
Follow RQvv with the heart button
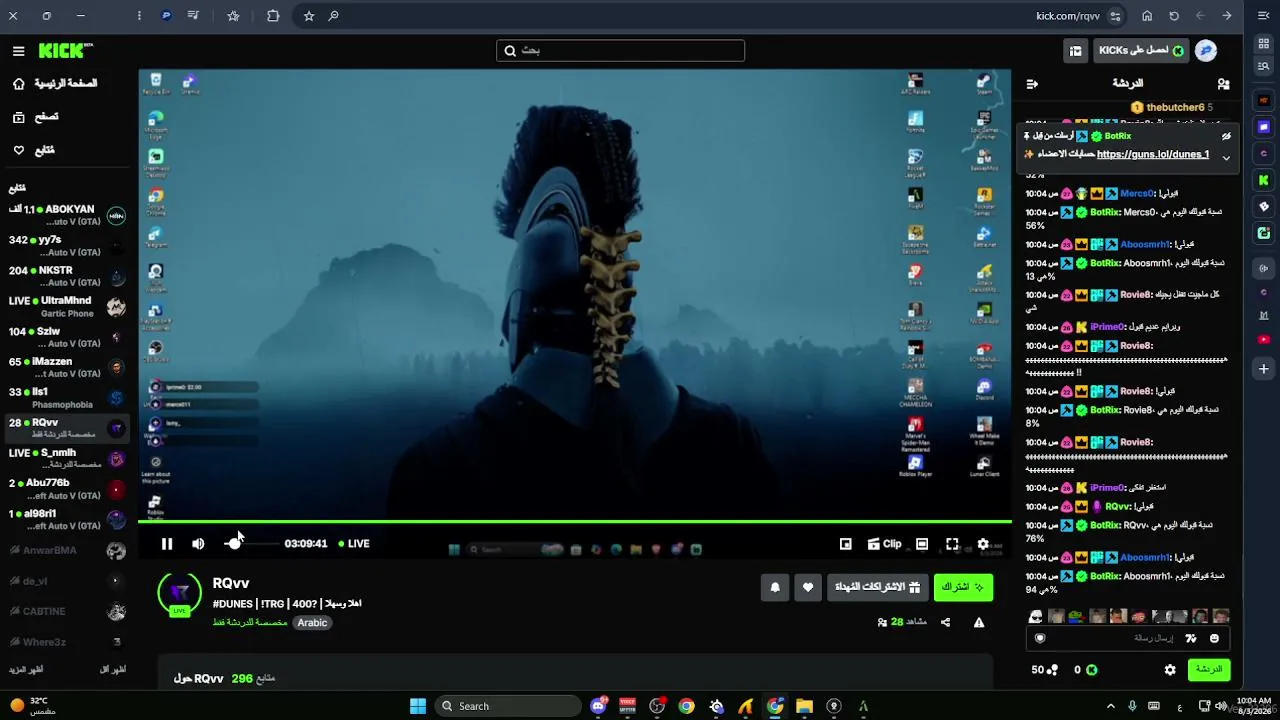pyautogui.click(x=808, y=588)
